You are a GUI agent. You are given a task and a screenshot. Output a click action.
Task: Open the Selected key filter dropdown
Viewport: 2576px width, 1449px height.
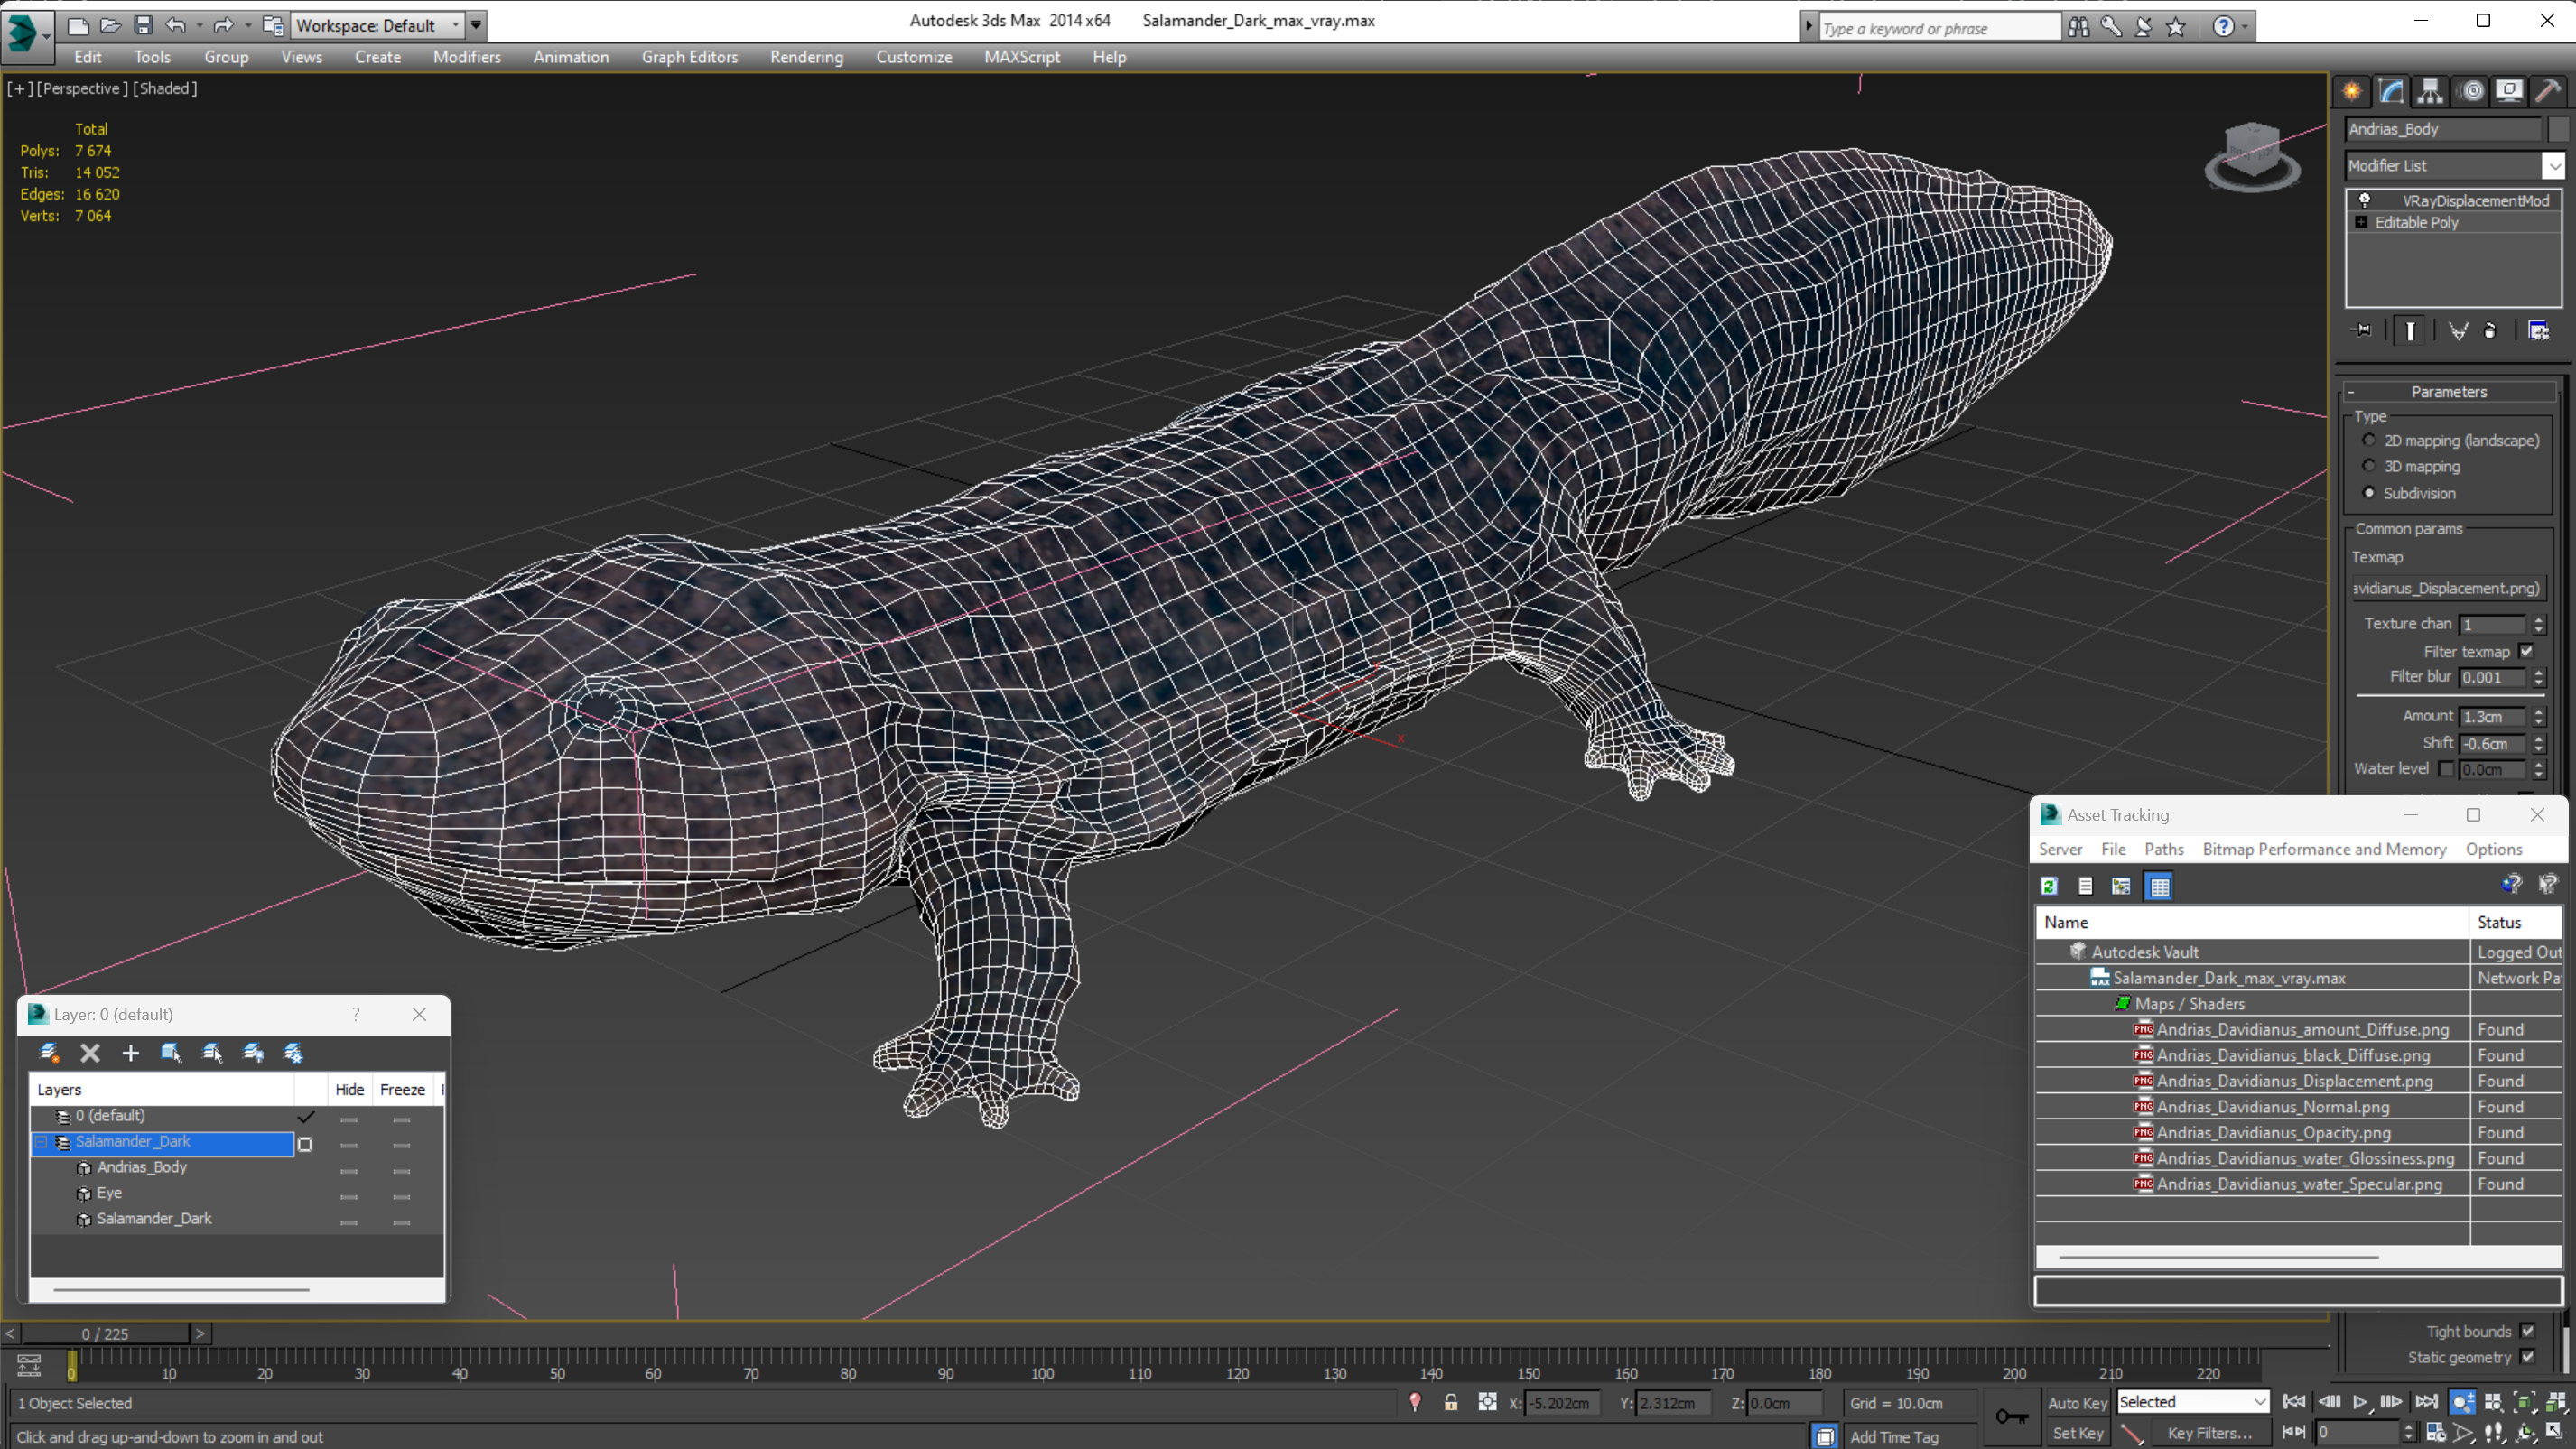click(2192, 1402)
